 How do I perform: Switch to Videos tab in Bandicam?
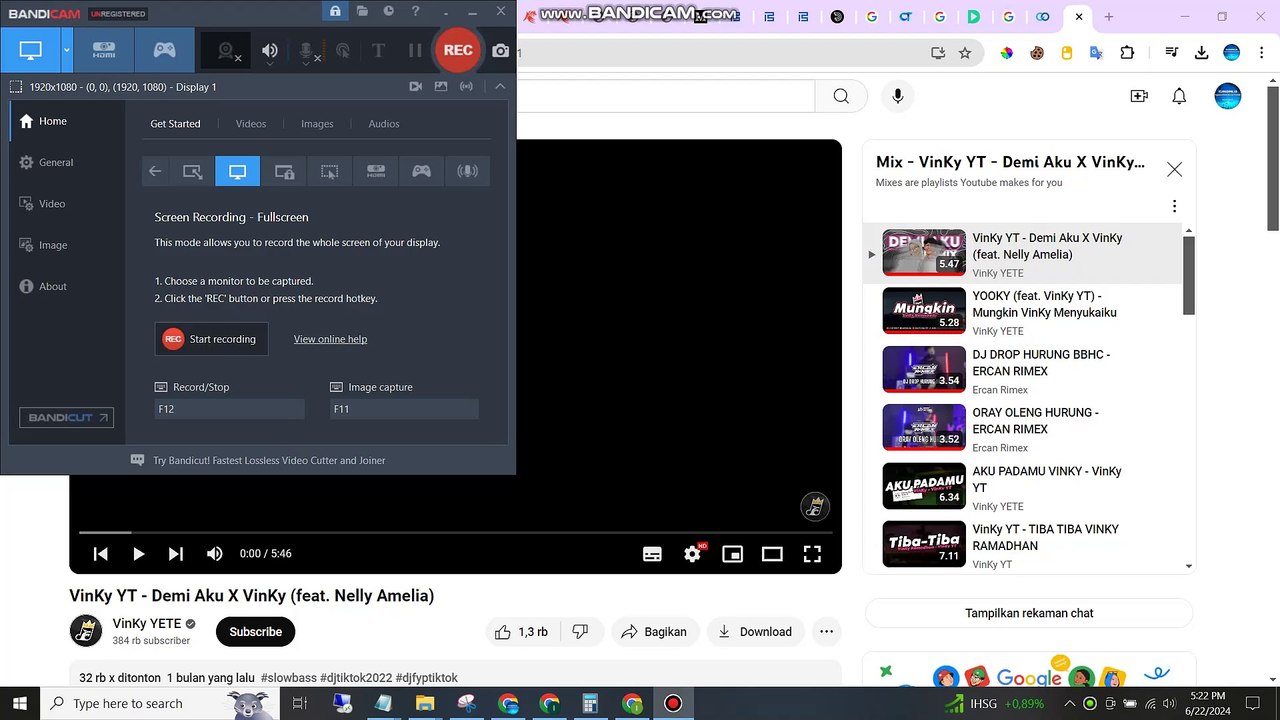(251, 124)
